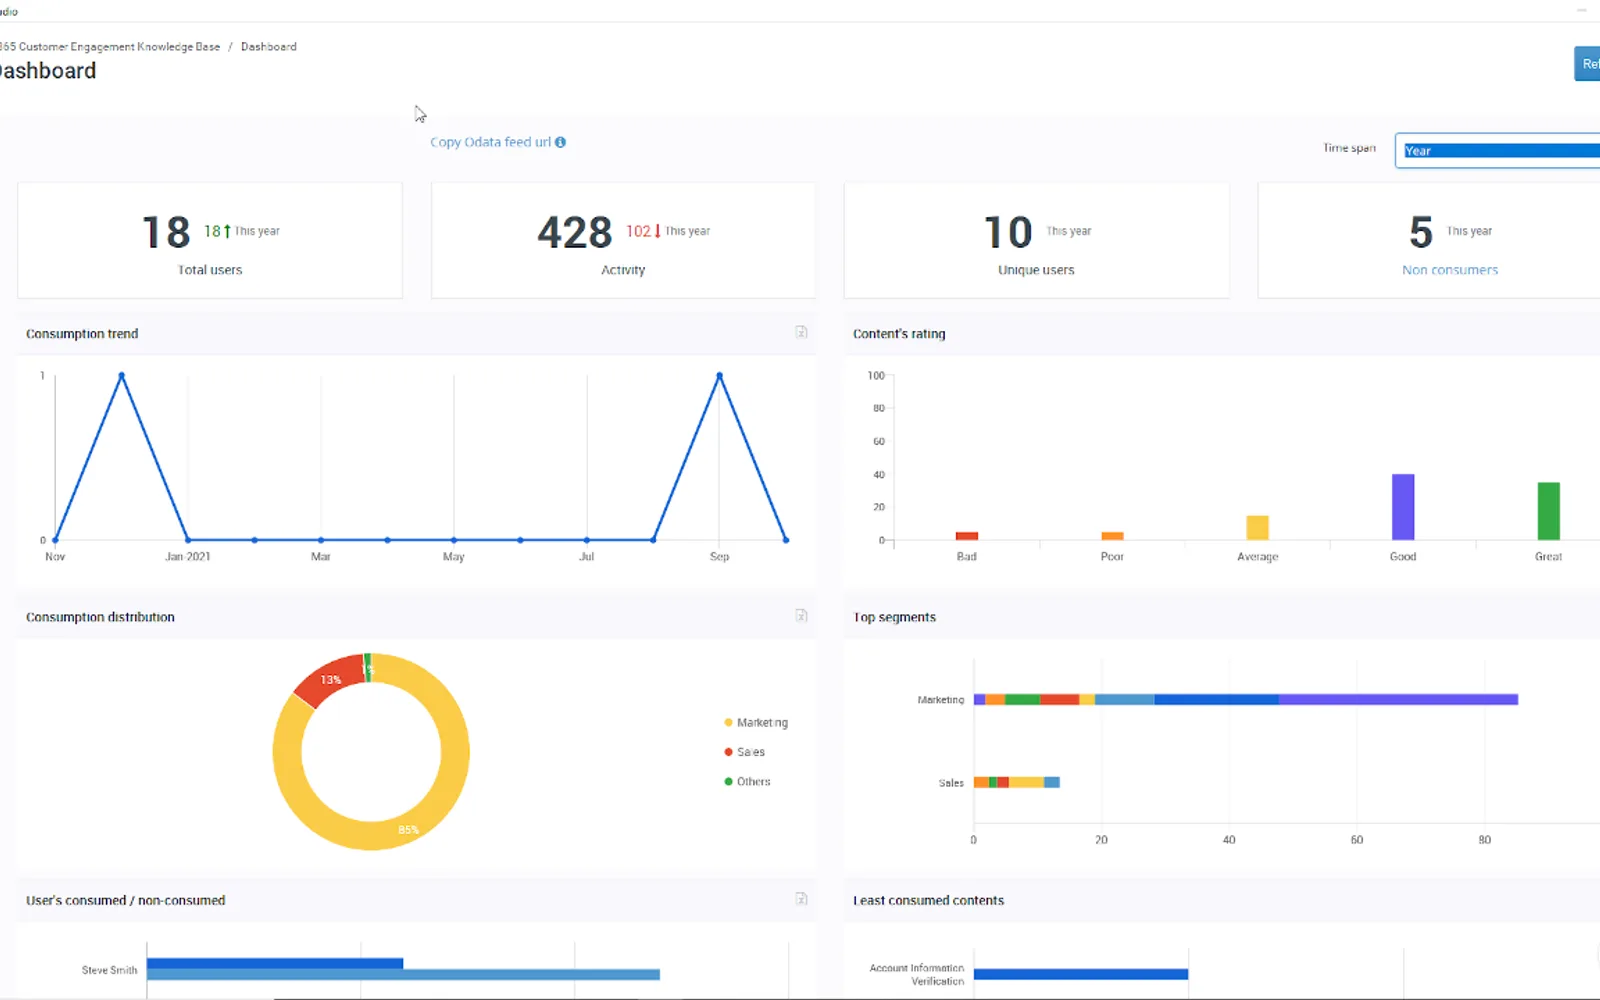Click the Least consumed contents heading
1600x1000 pixels.
point(928,900)
